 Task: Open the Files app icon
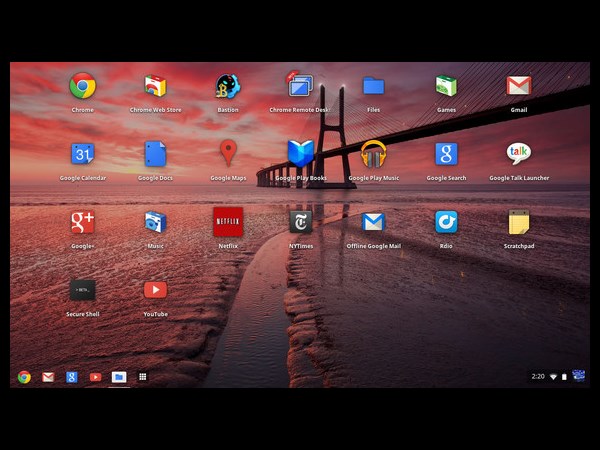(373, 86)
